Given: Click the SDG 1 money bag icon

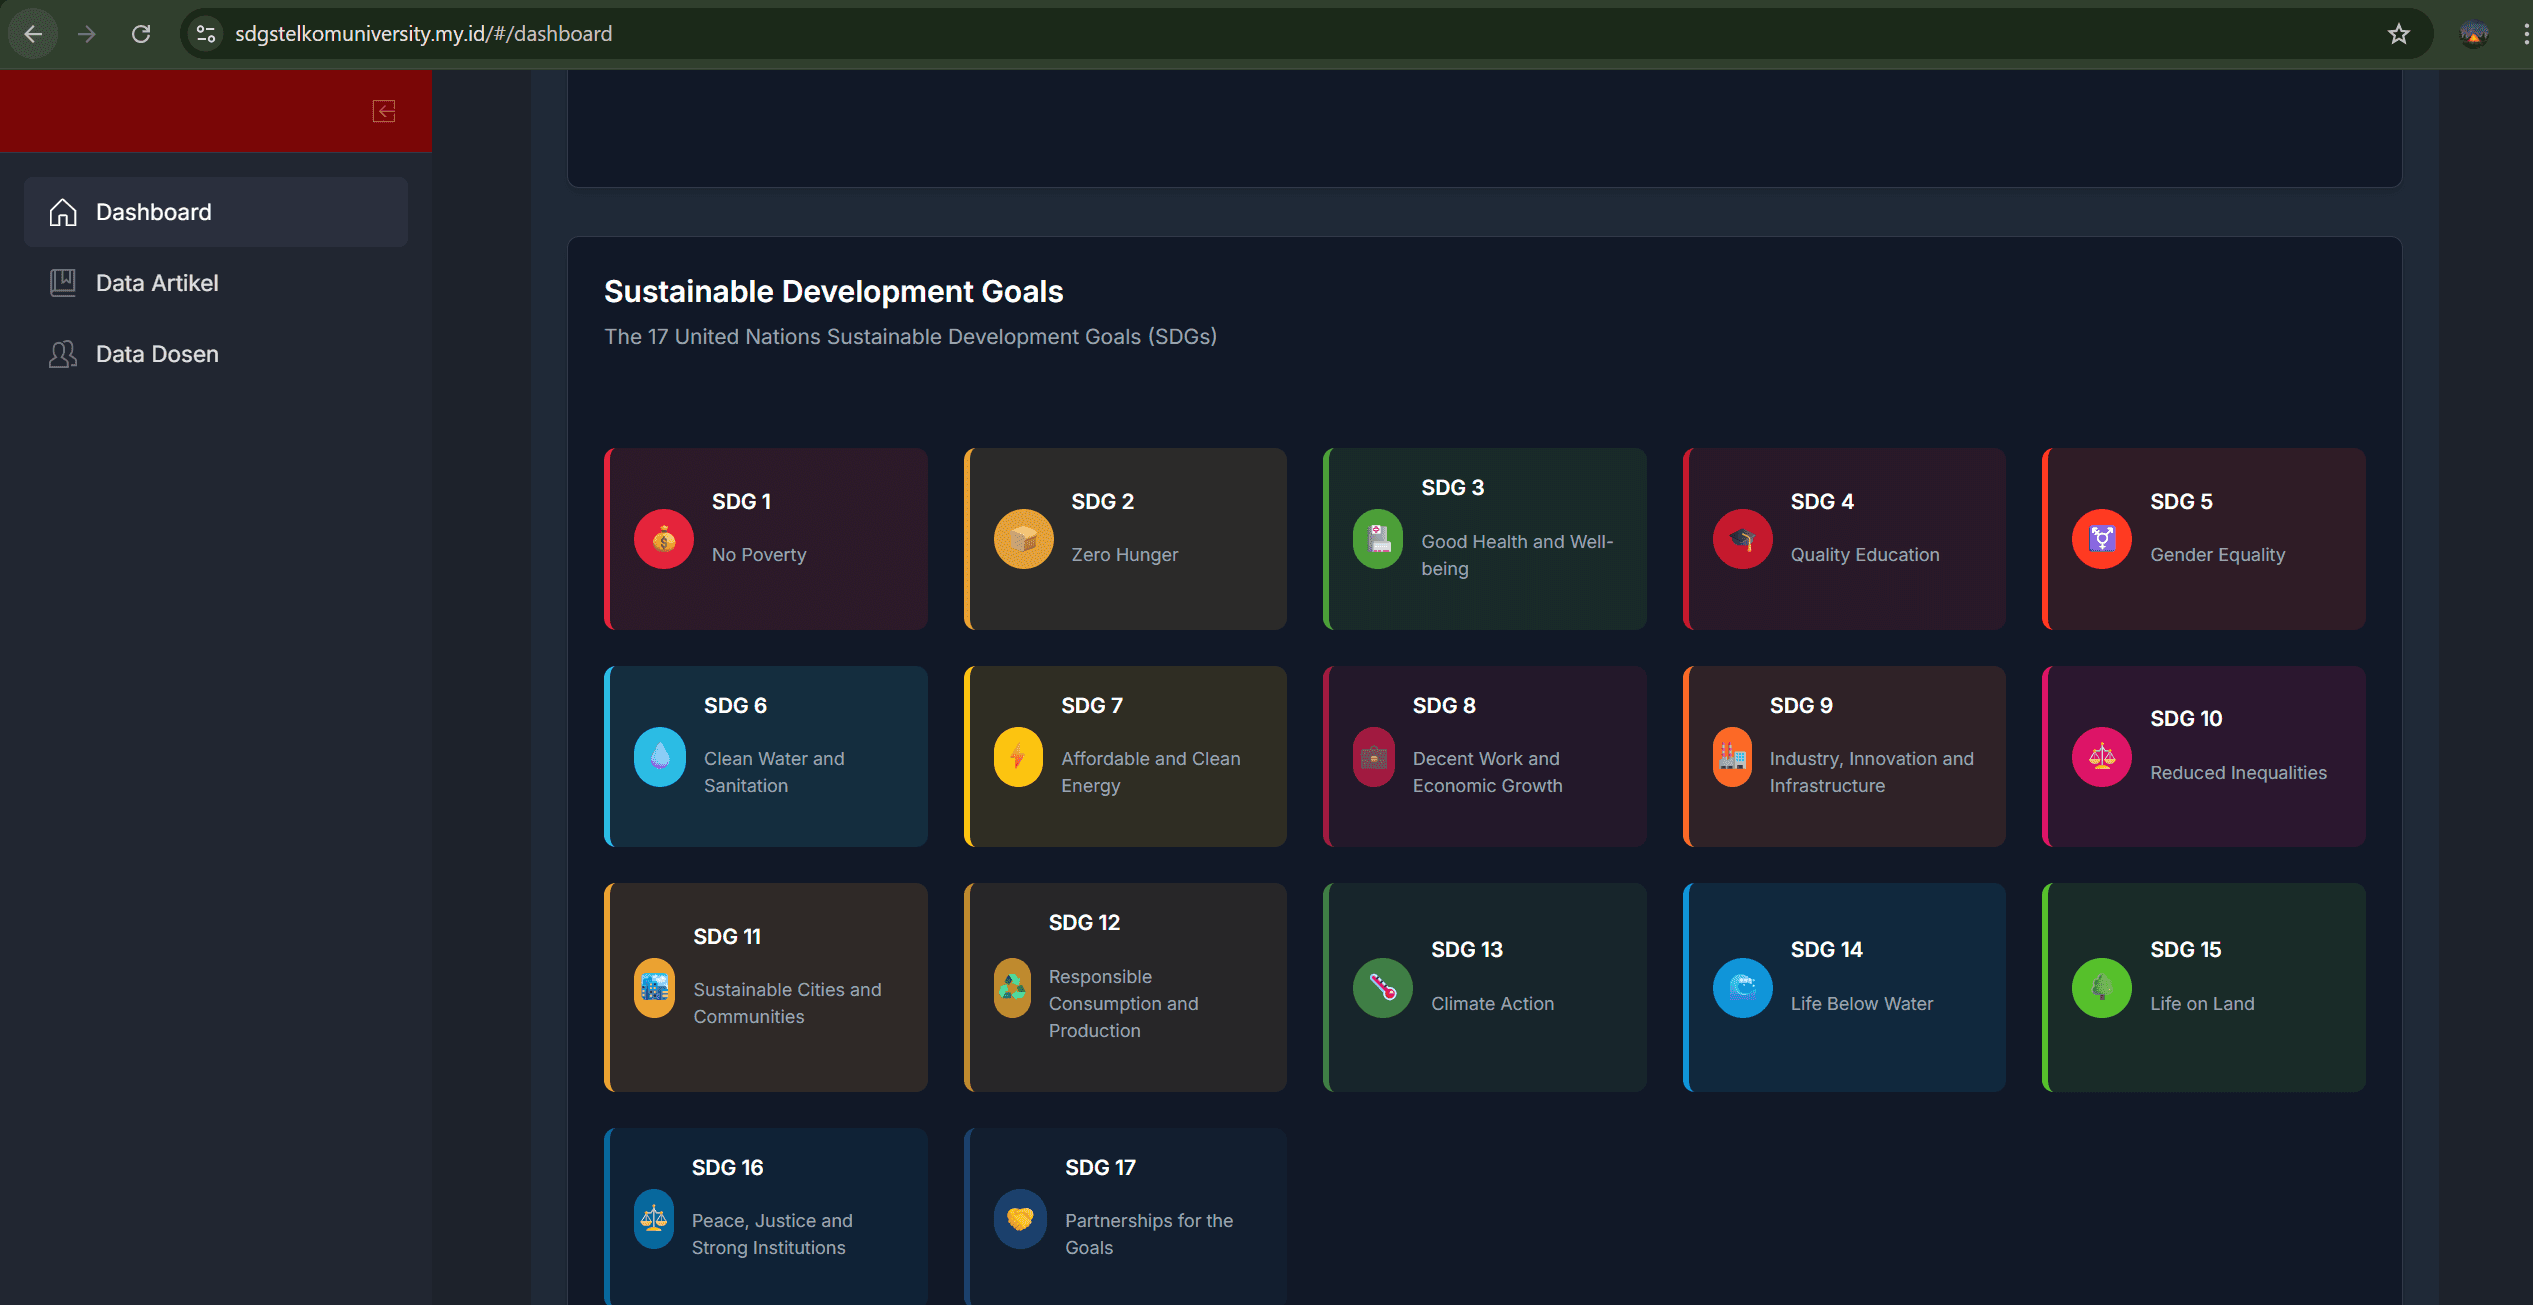Looking at the screenshot, I should click(x=663, y=540).
